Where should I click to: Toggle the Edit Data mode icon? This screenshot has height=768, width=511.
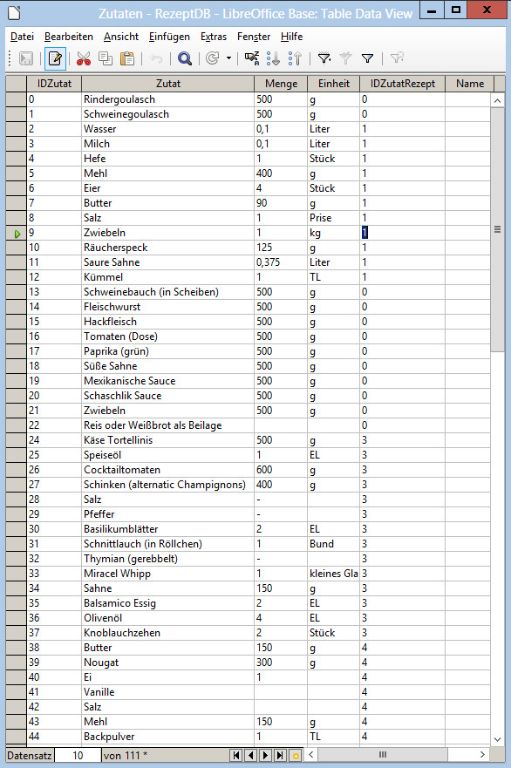pyautogui.click(x=55, y=59)
